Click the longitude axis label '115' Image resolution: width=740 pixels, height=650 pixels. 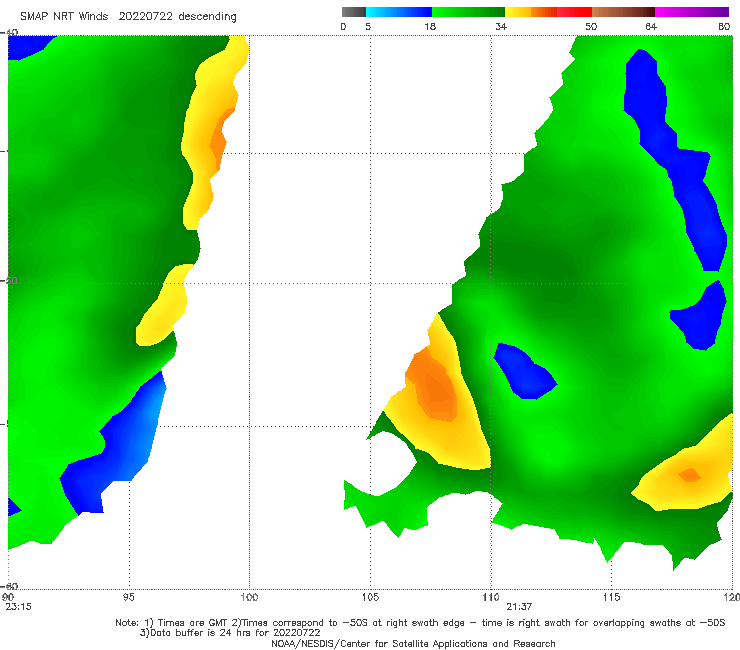[612, 597]
